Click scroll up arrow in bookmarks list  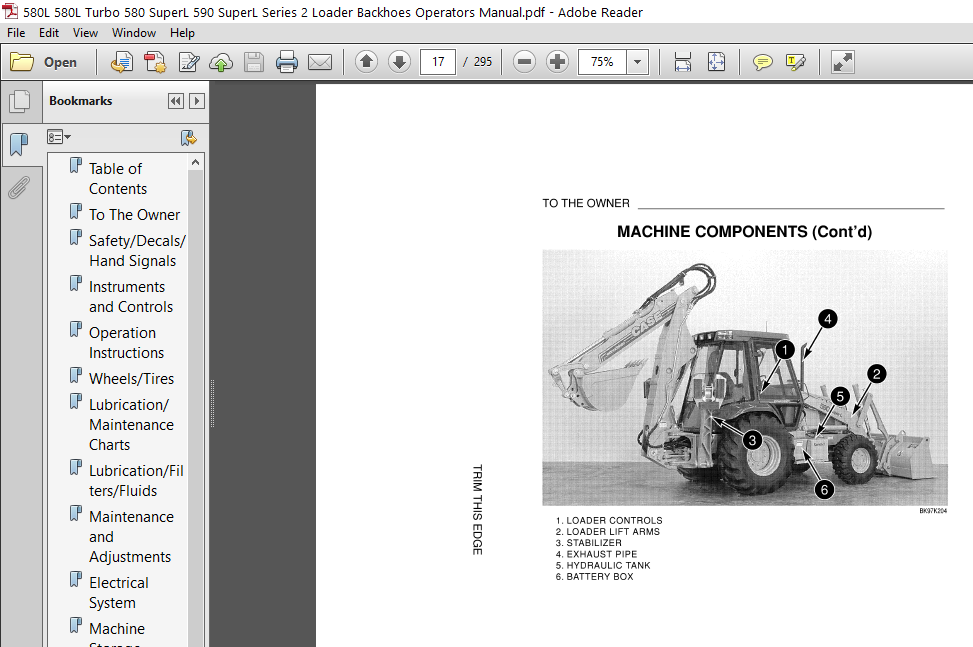[x=195, y=163]
